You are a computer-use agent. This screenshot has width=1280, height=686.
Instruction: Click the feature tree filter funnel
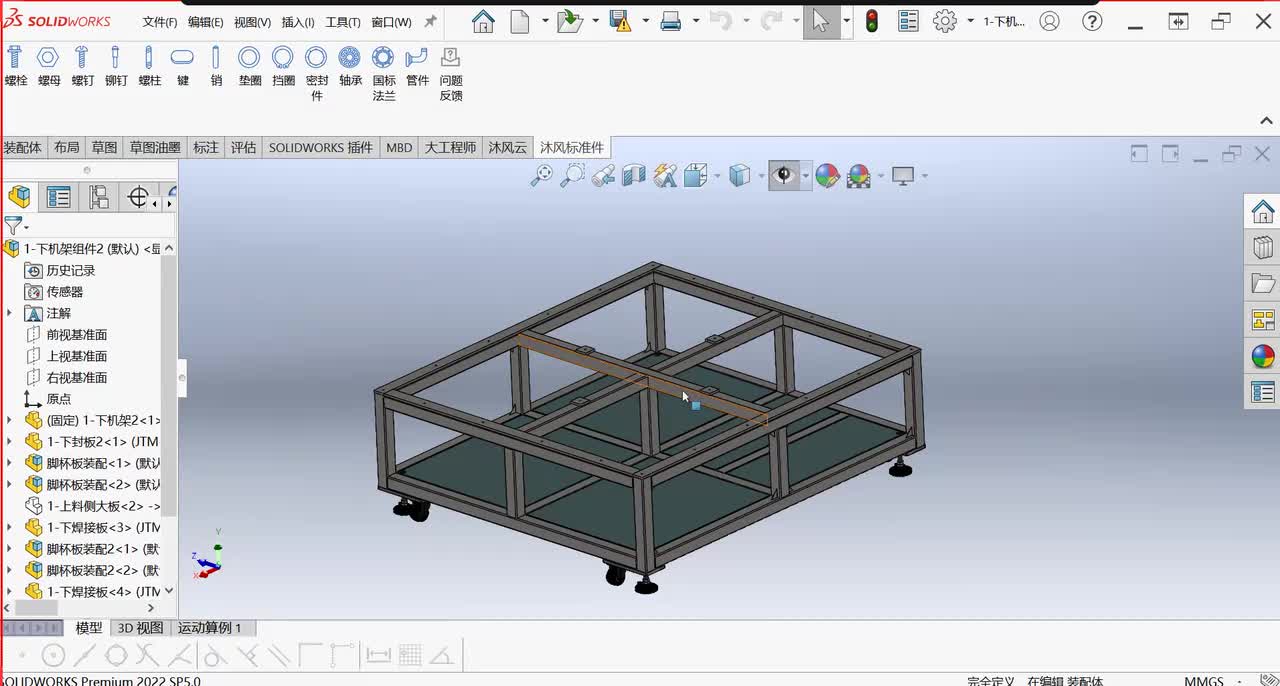(13, 226)
